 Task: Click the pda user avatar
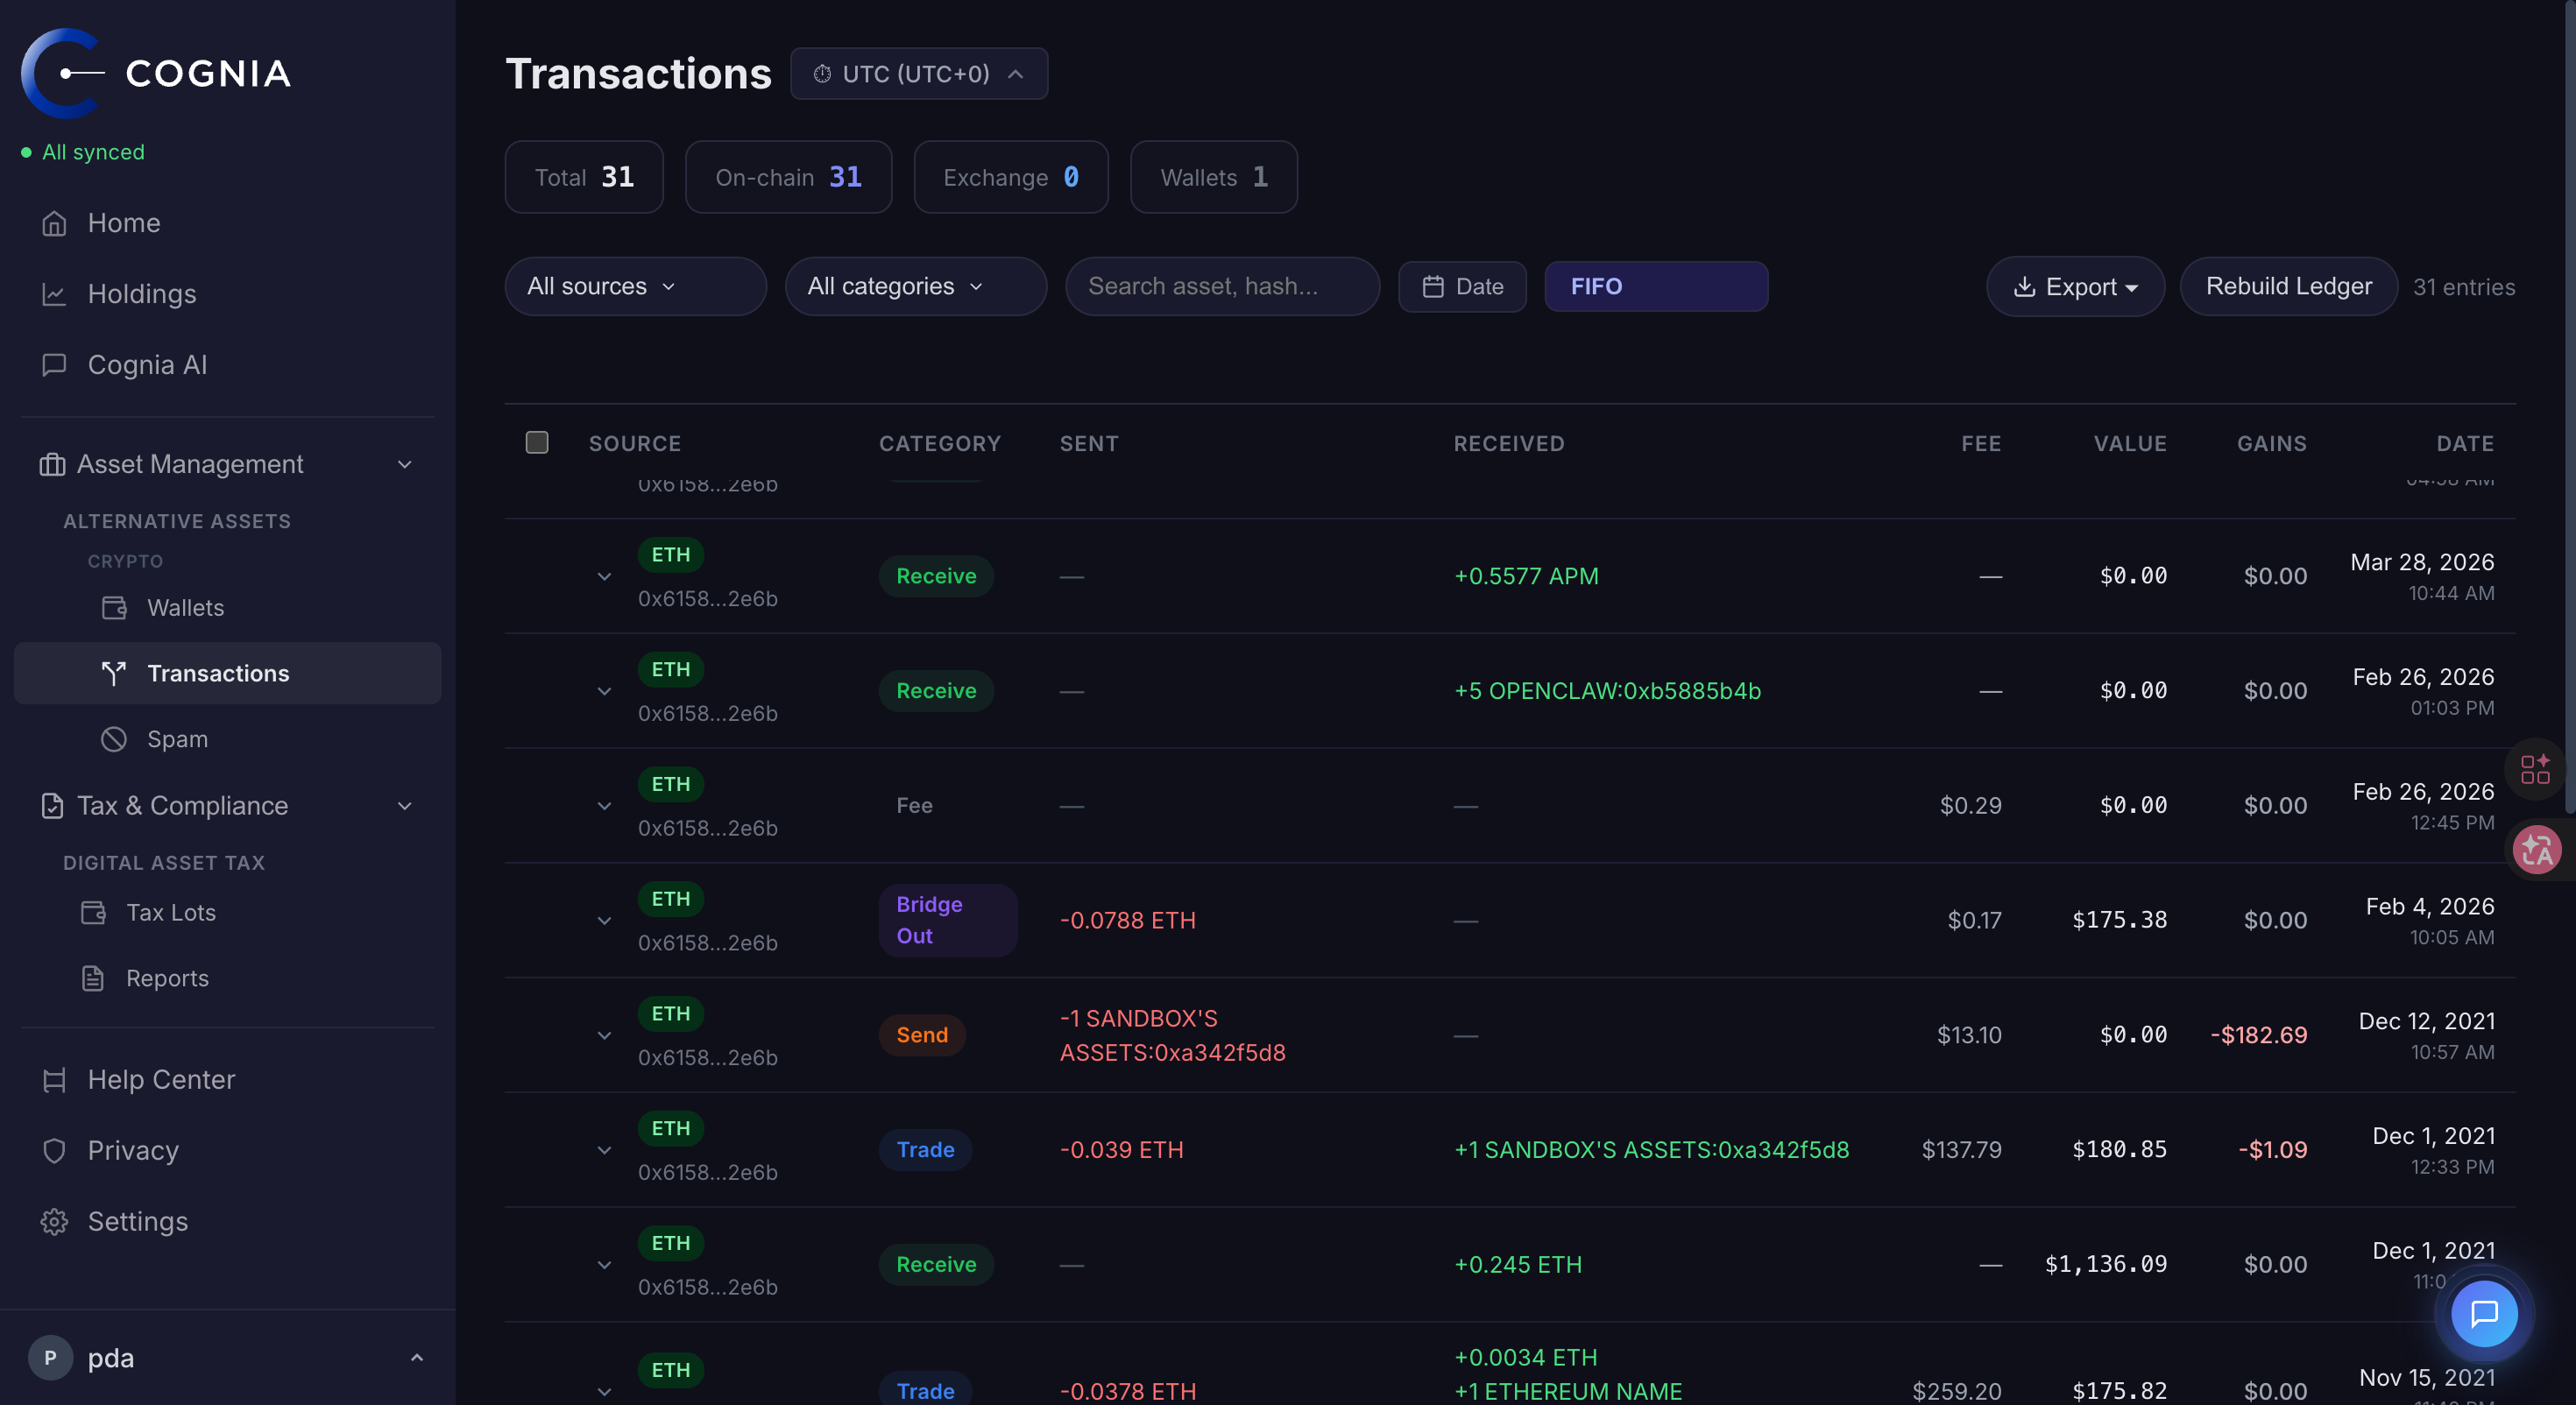50,1357
